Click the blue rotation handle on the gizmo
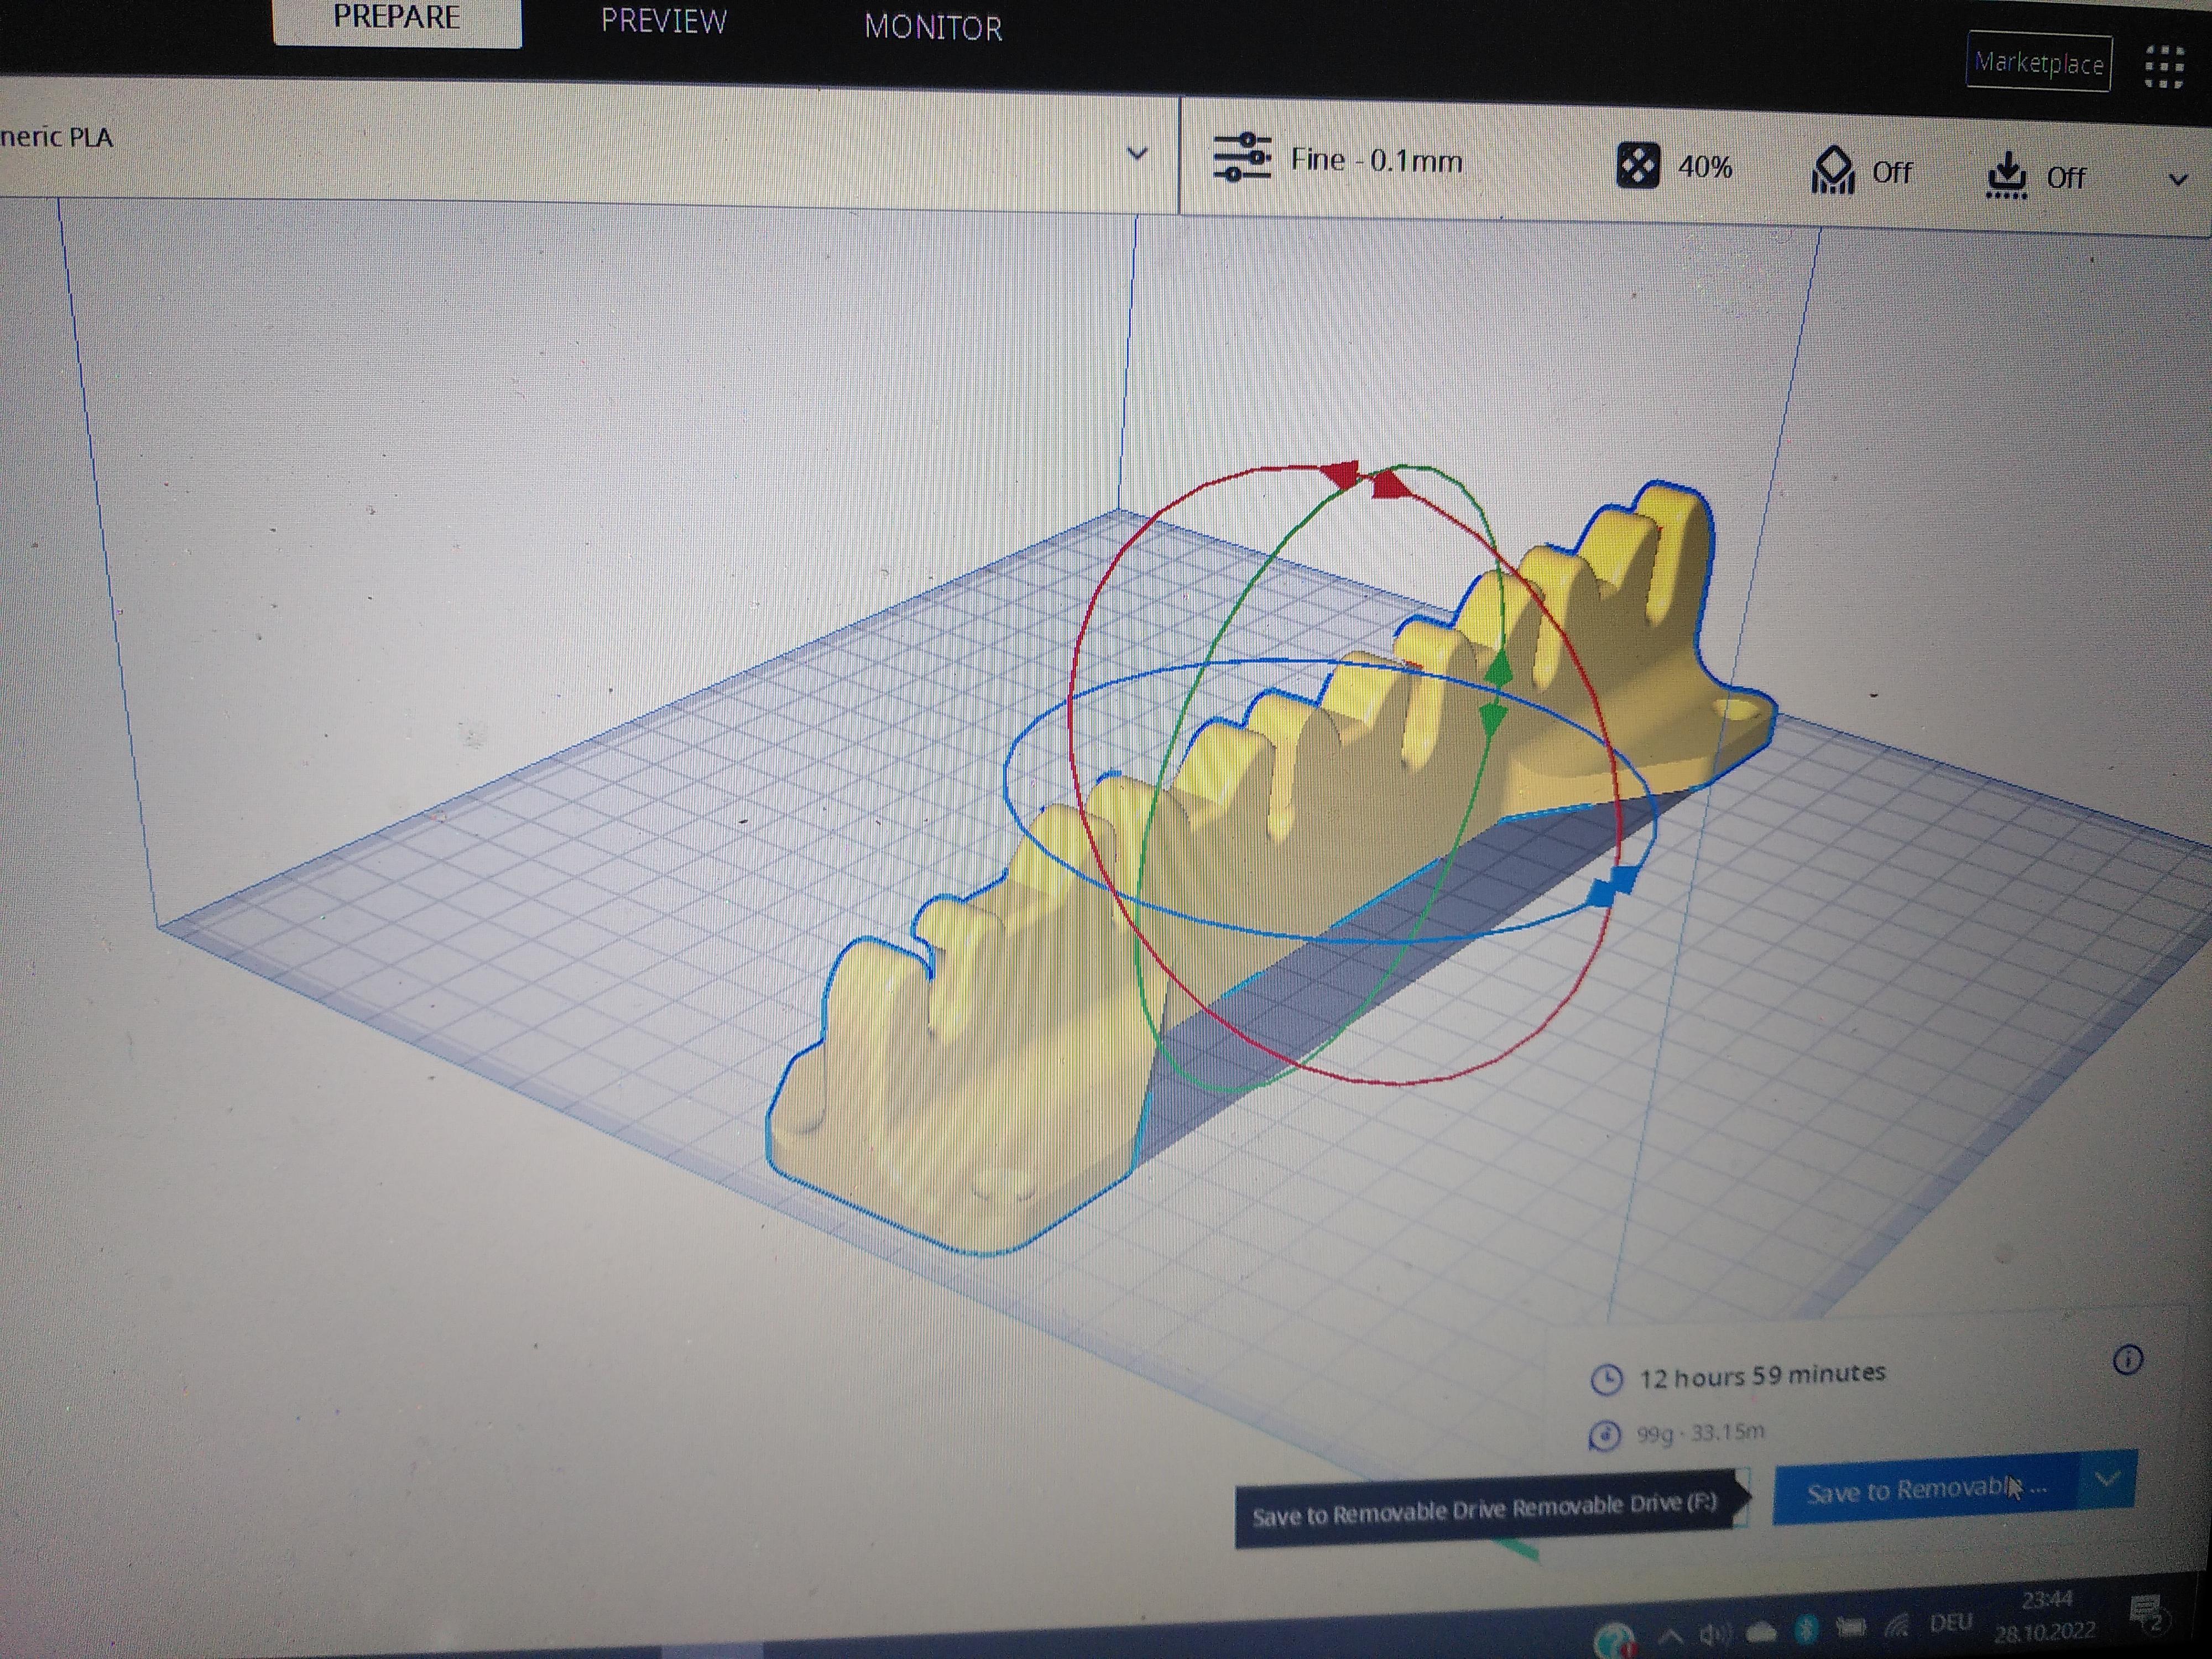Image resolution: width=2212 pixels, height=1659 pixels. point(1611,887)
